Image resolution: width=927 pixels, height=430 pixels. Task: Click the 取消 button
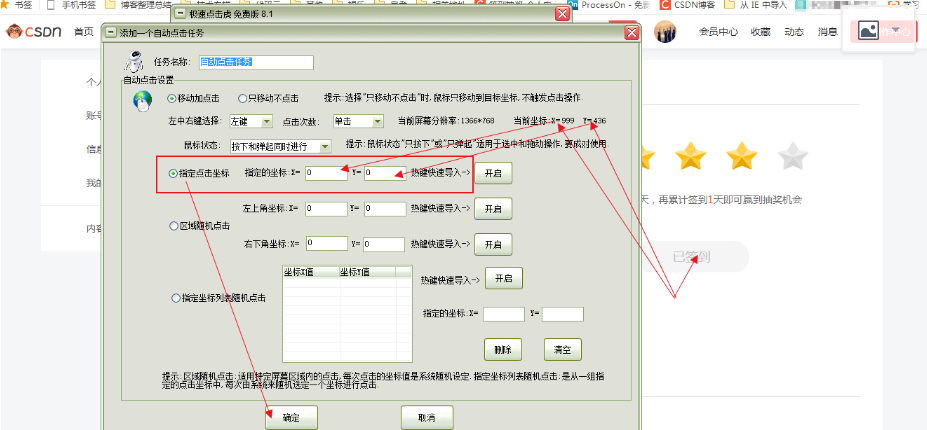pyautogui.click(x=427, y=418)
